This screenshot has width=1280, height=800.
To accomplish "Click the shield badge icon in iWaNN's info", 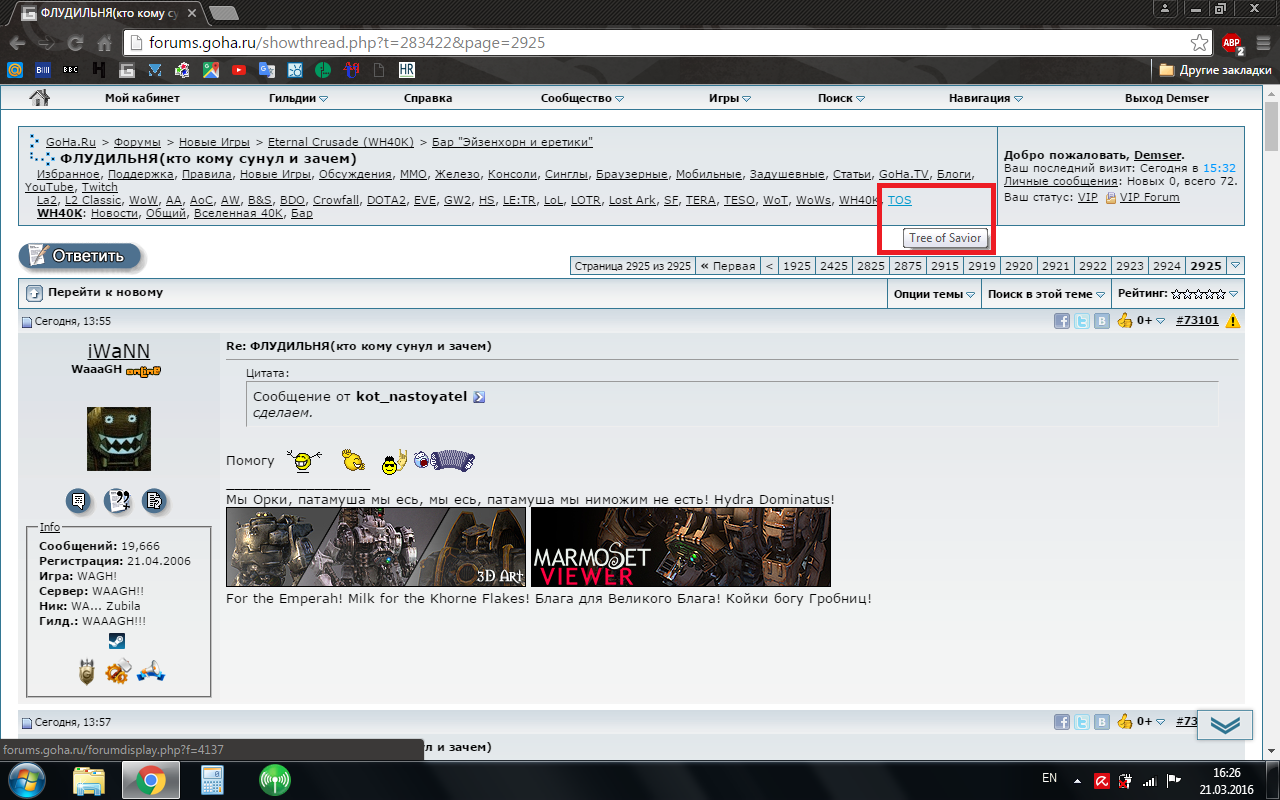I will pyautogui.click(x=87, y=672).
